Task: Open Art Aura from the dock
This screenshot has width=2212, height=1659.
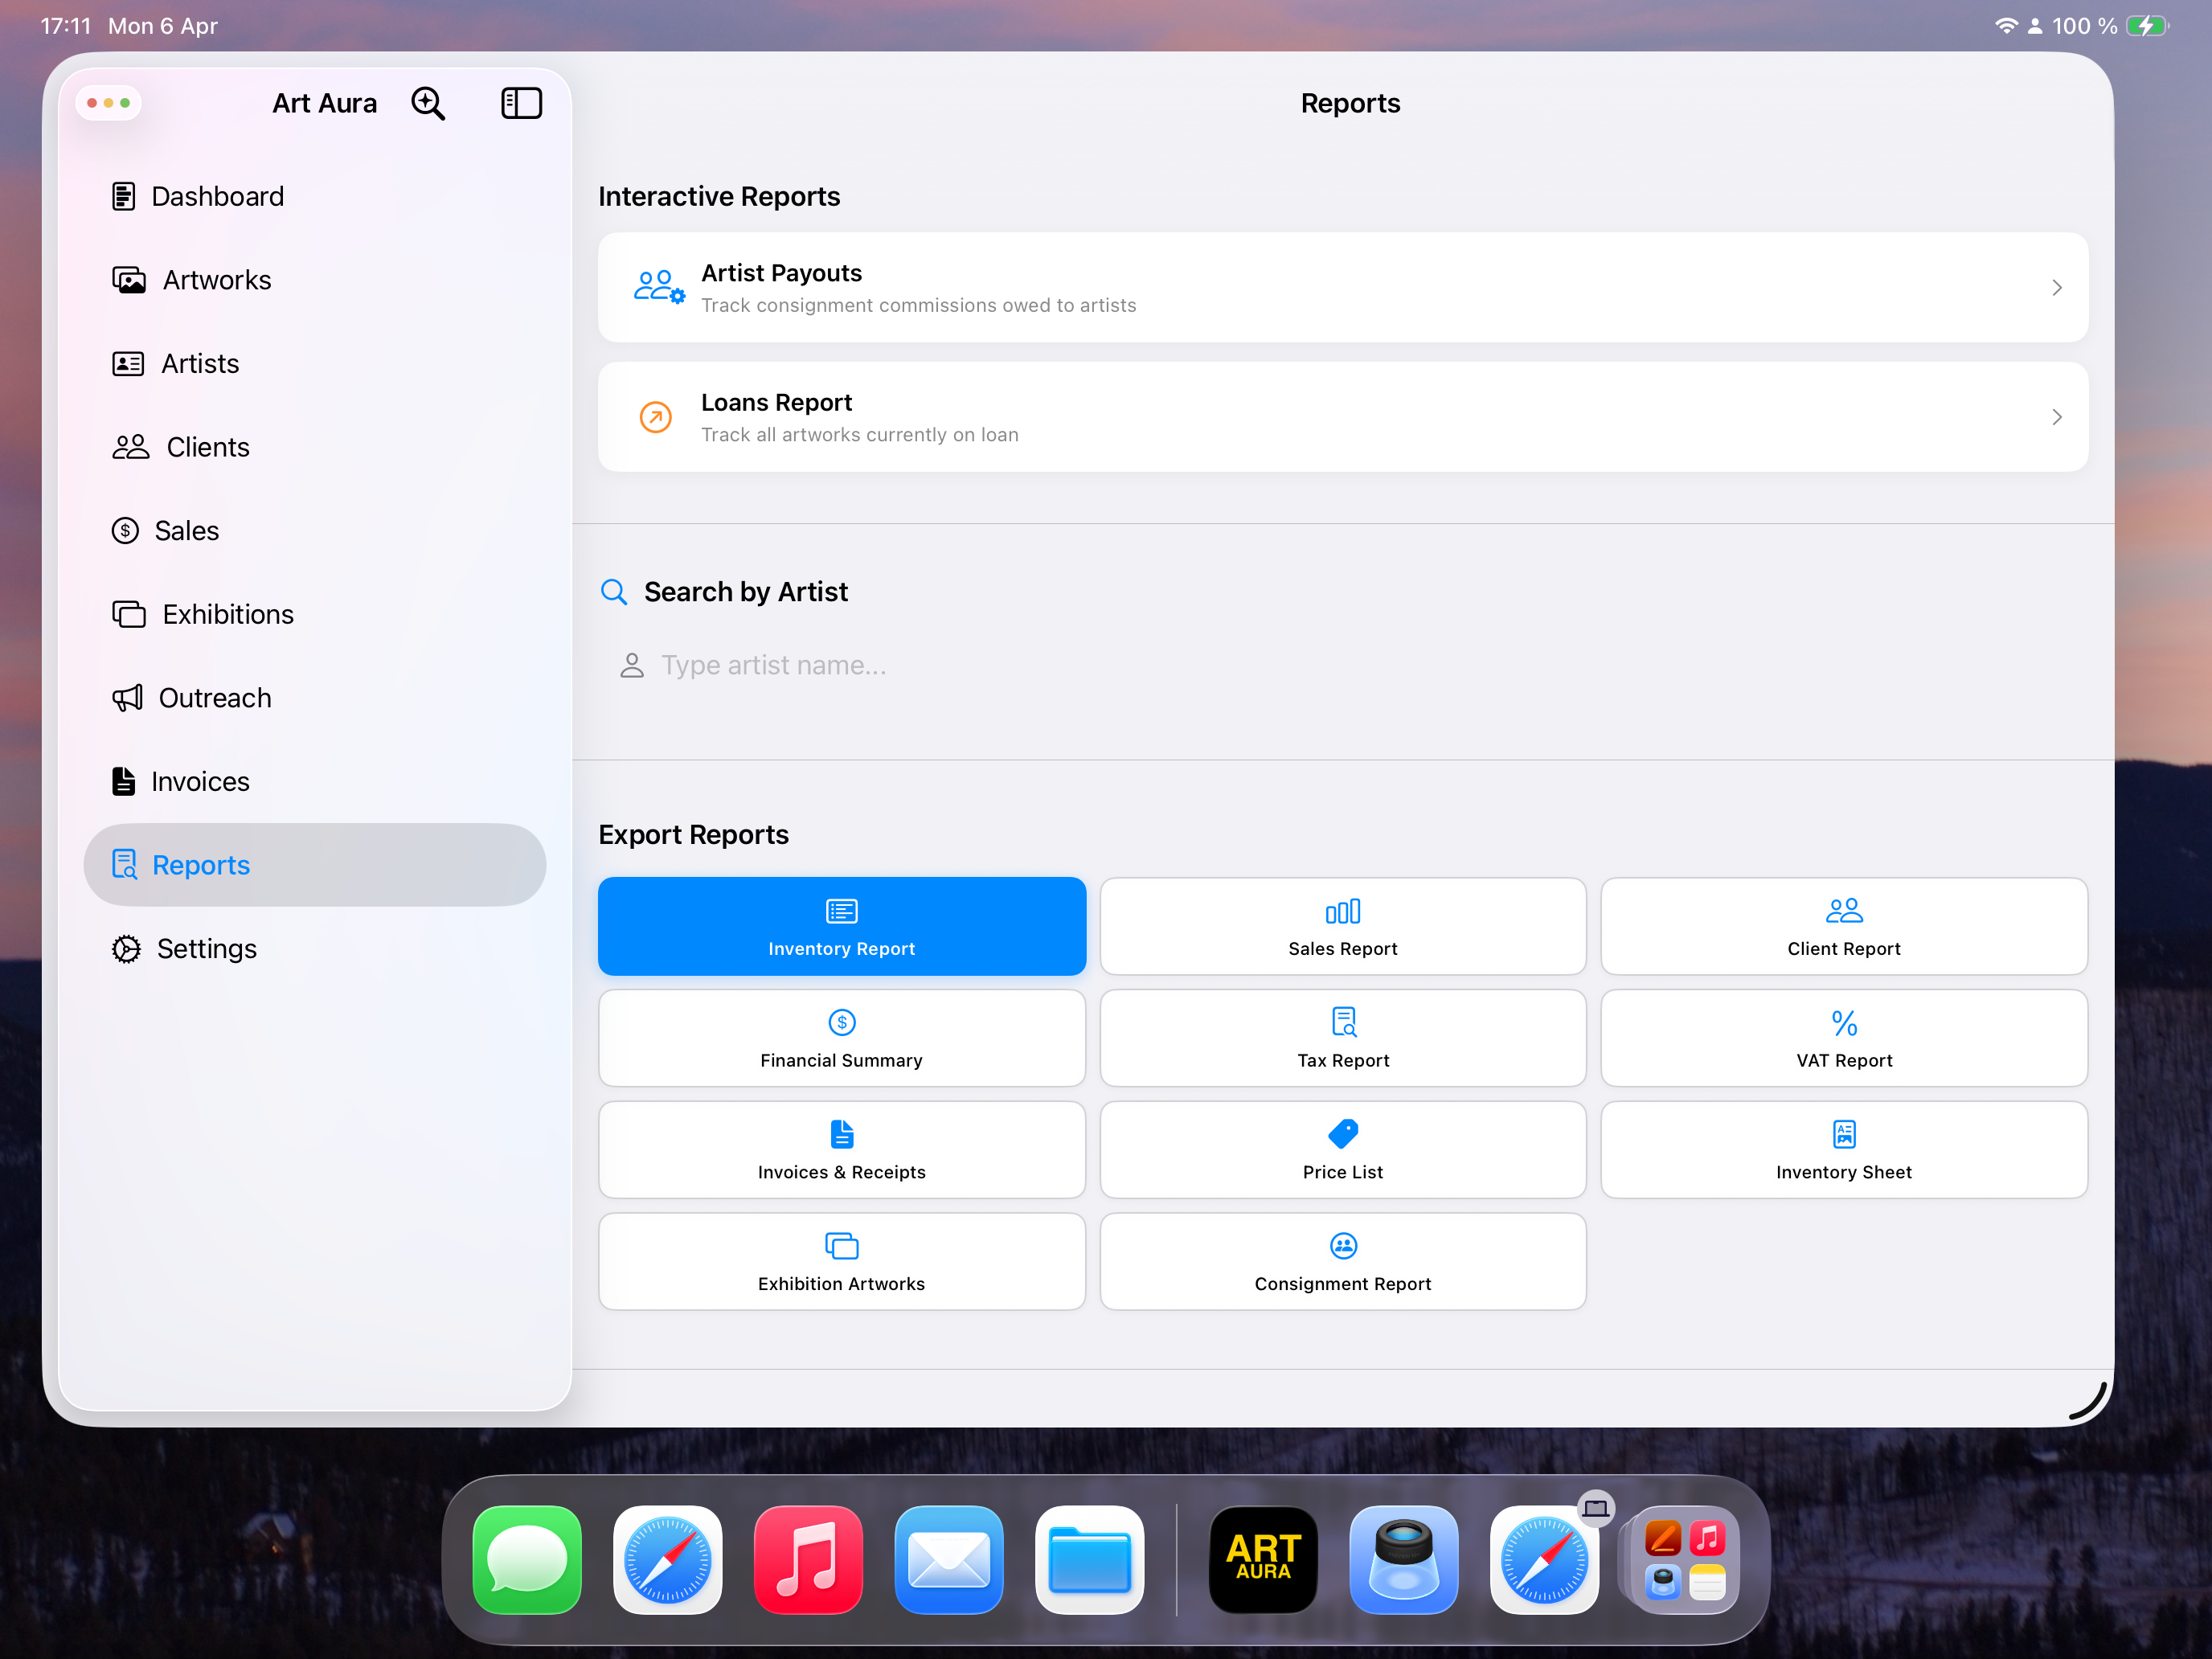Action: click(x=1263, y=1559)
